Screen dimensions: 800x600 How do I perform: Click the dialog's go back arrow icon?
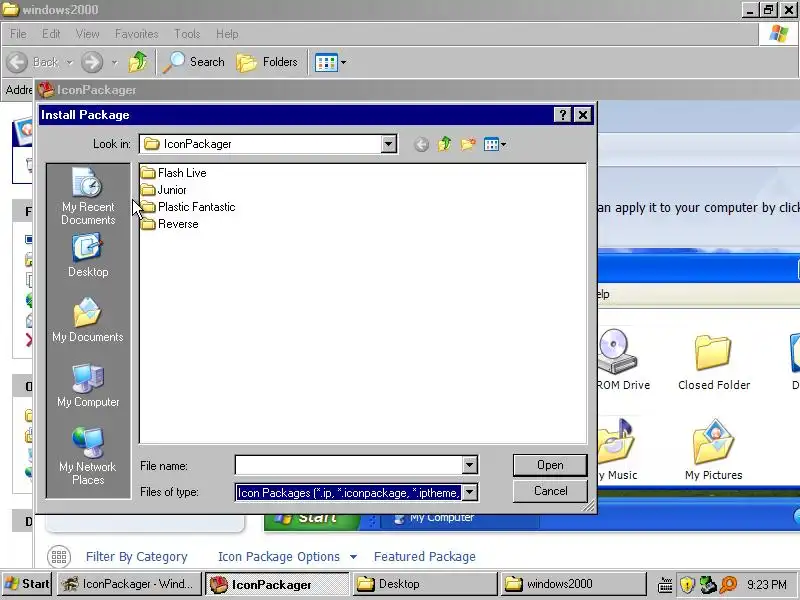coord(421,144)
